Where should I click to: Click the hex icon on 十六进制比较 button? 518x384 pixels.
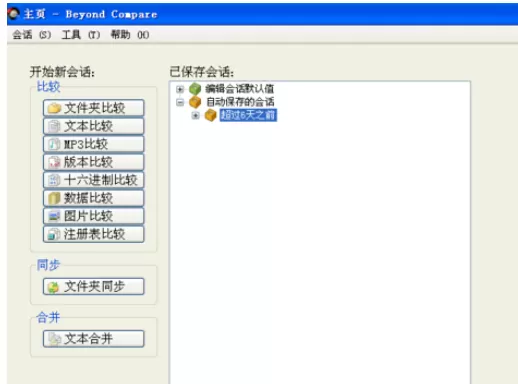coord(54,180)
